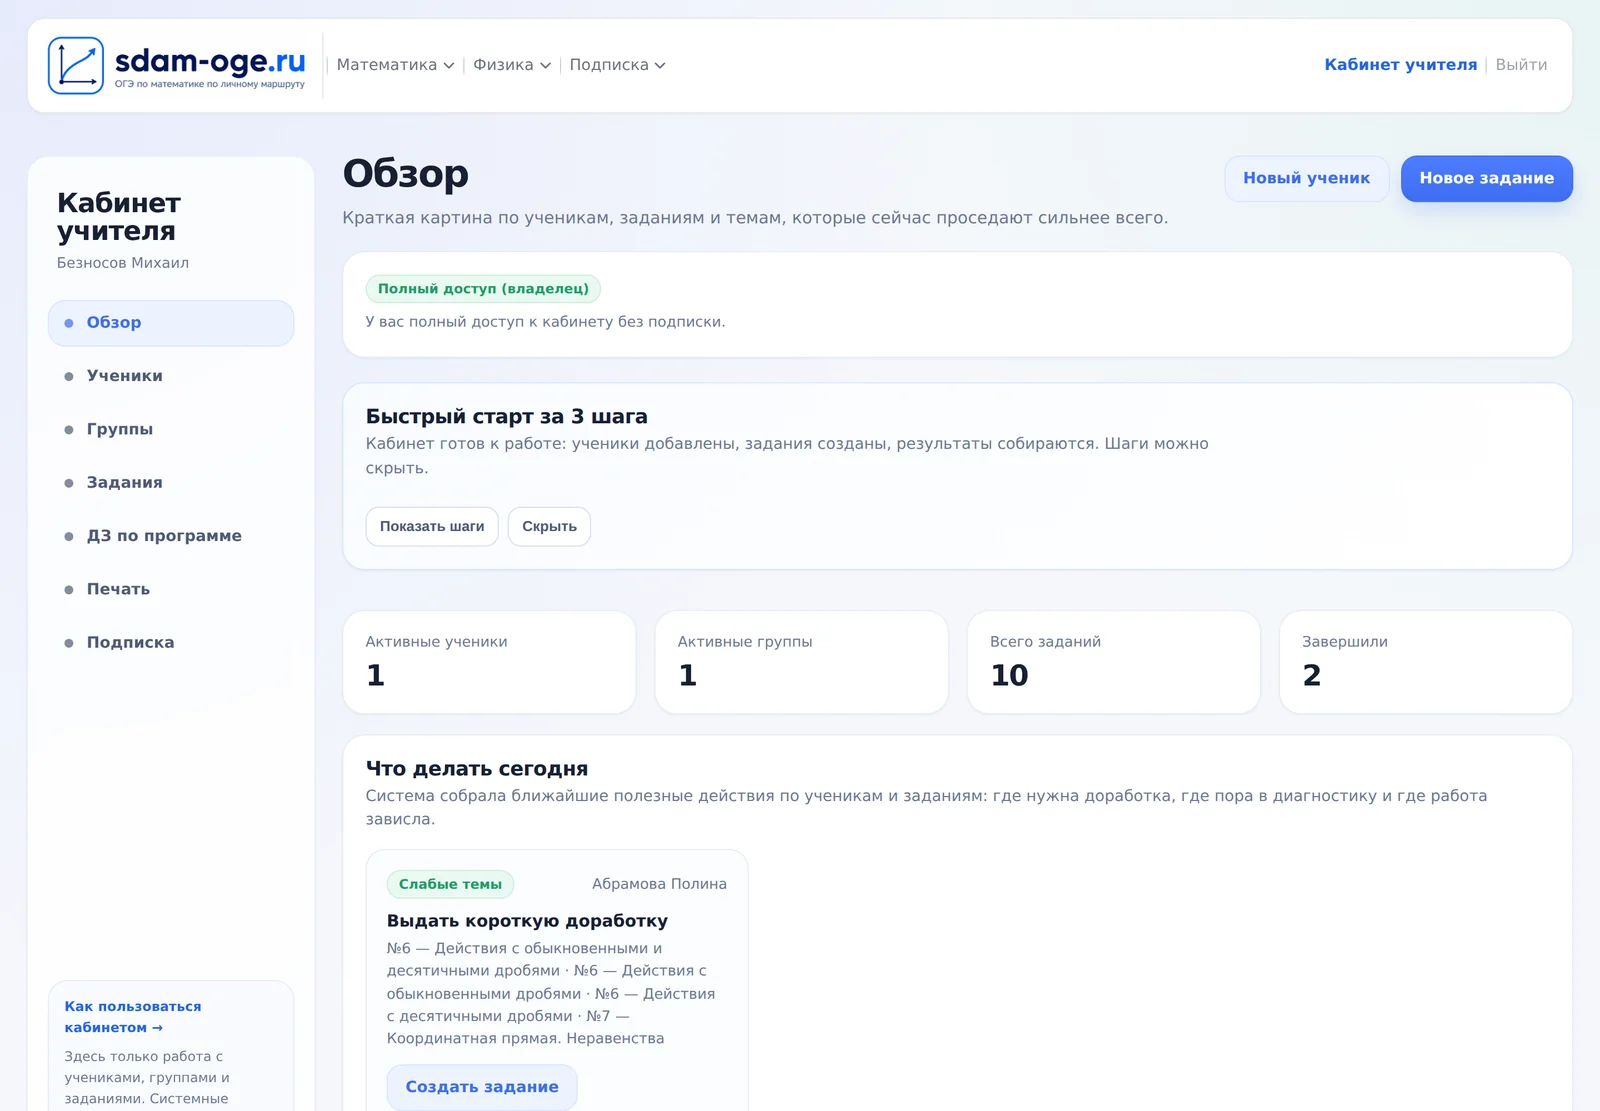Click the sdam-oge.ru graph logo icon
The image size is (1600, 1111).
[76, 66]
